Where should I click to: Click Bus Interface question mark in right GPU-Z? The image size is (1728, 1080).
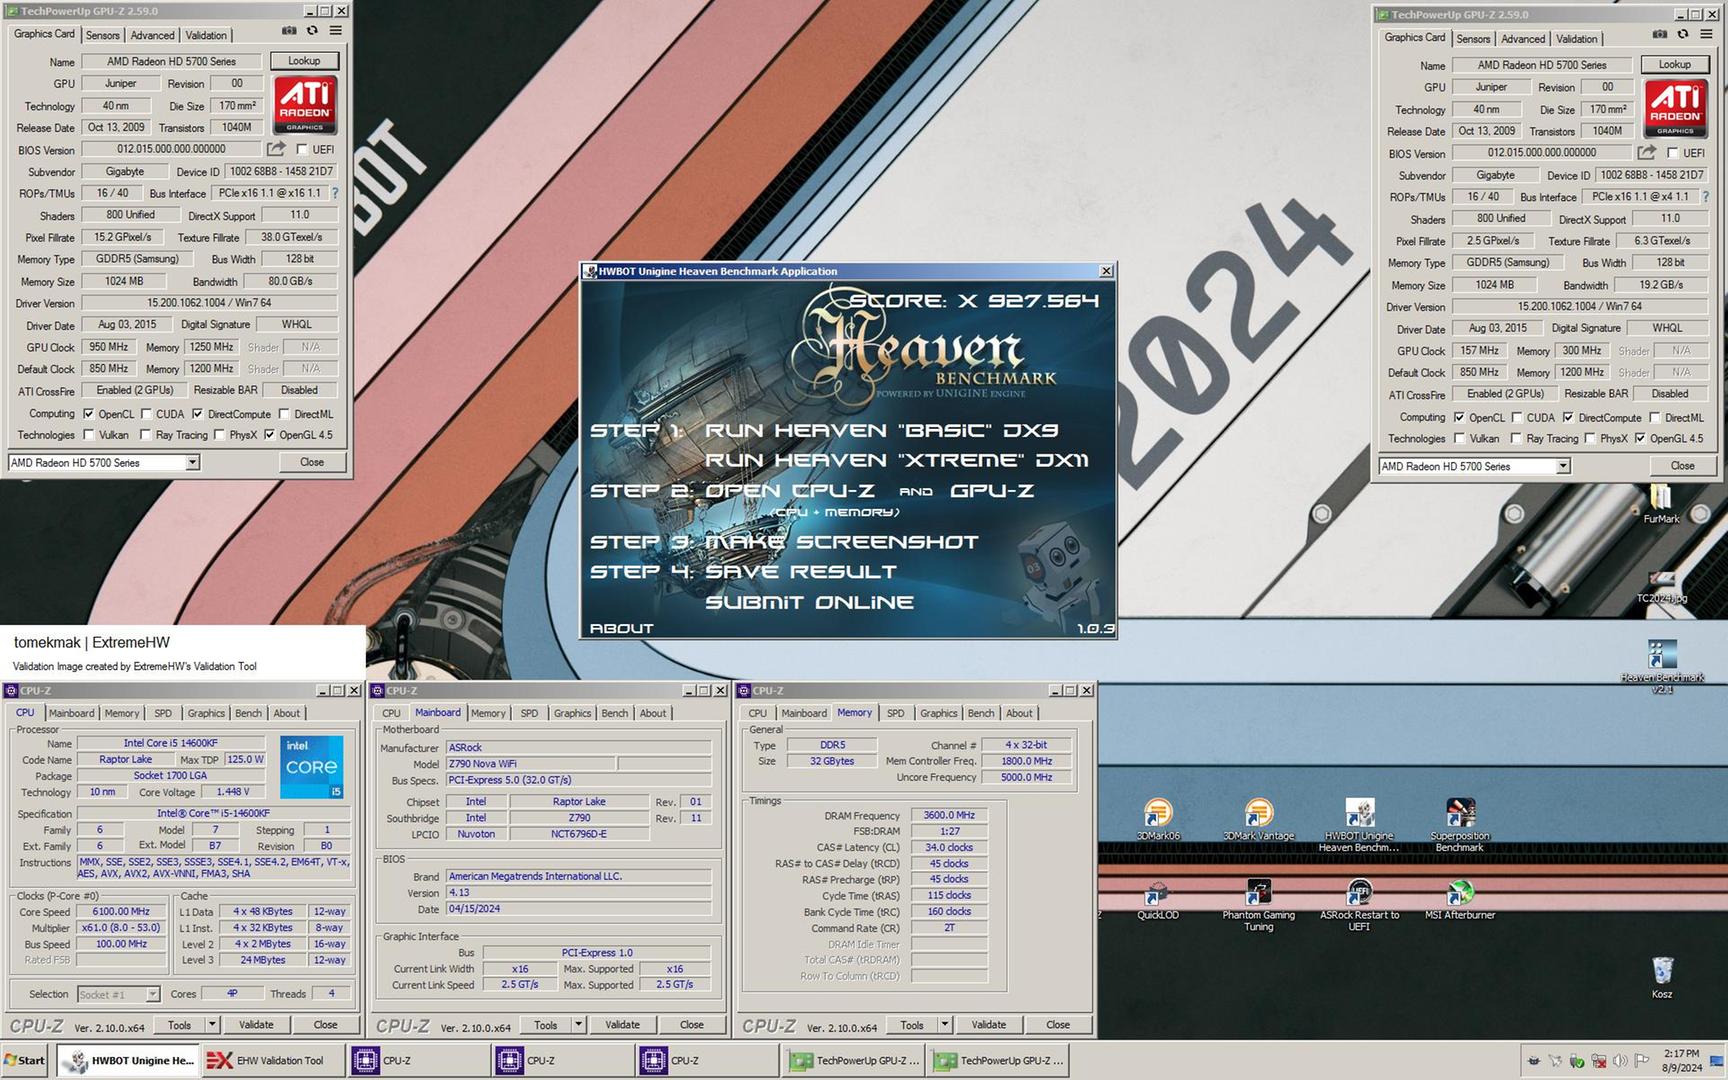[1706, 197]
